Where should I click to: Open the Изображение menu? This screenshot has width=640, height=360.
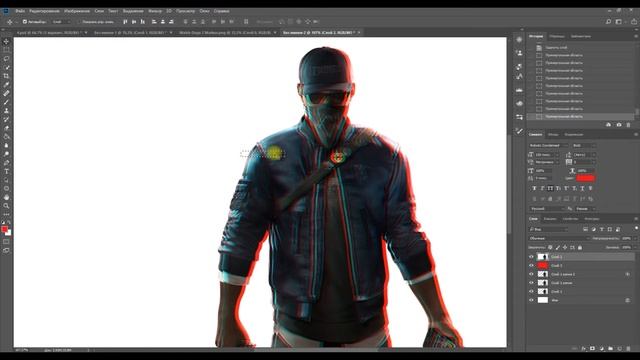pos(77,11)
